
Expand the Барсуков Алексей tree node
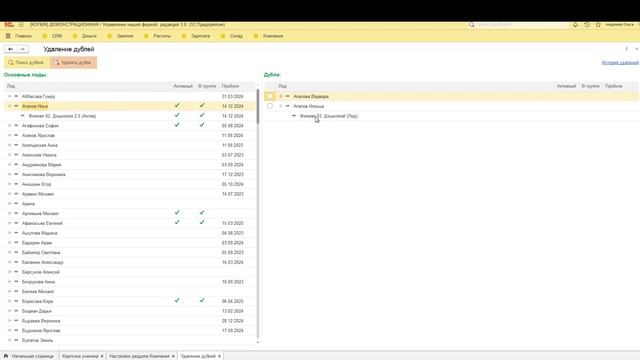click(9, 272)
